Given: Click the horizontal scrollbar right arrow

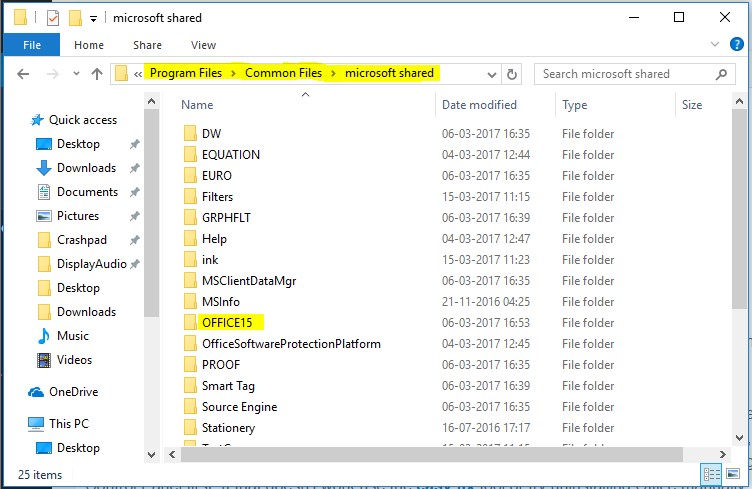Looking at the screenshot, I should (722, 454).
